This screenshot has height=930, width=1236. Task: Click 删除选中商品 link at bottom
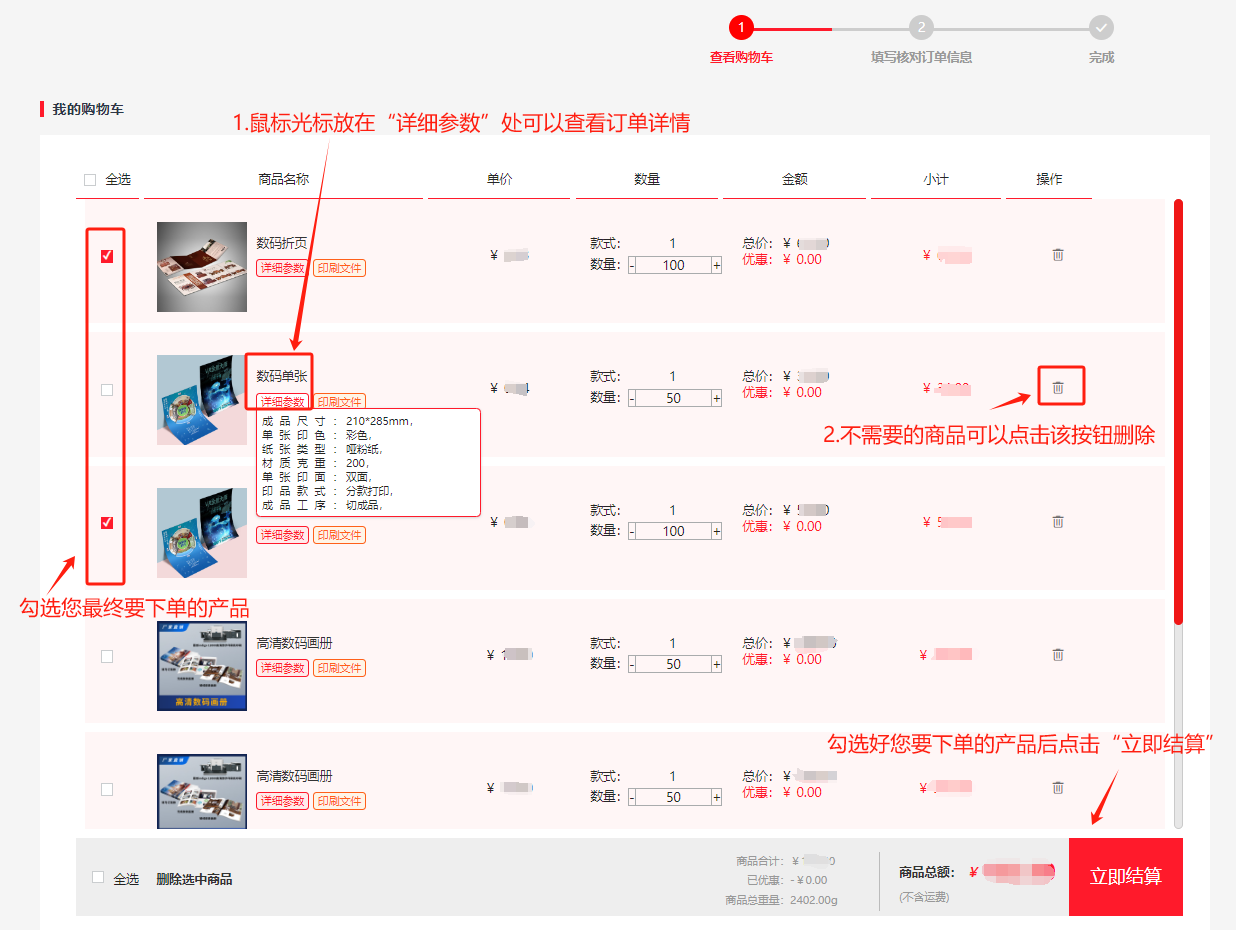pyautogui.click(x=194, y=879)
